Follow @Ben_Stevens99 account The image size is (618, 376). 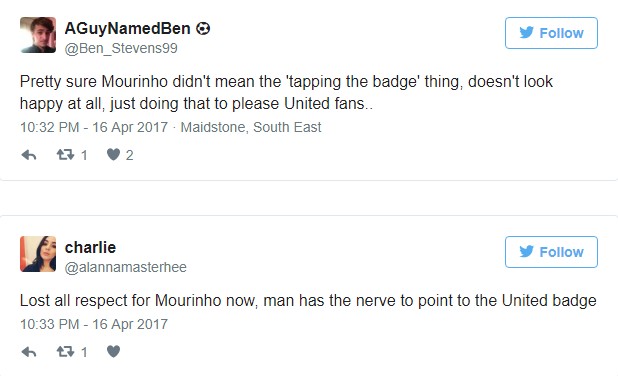[551, 33]
